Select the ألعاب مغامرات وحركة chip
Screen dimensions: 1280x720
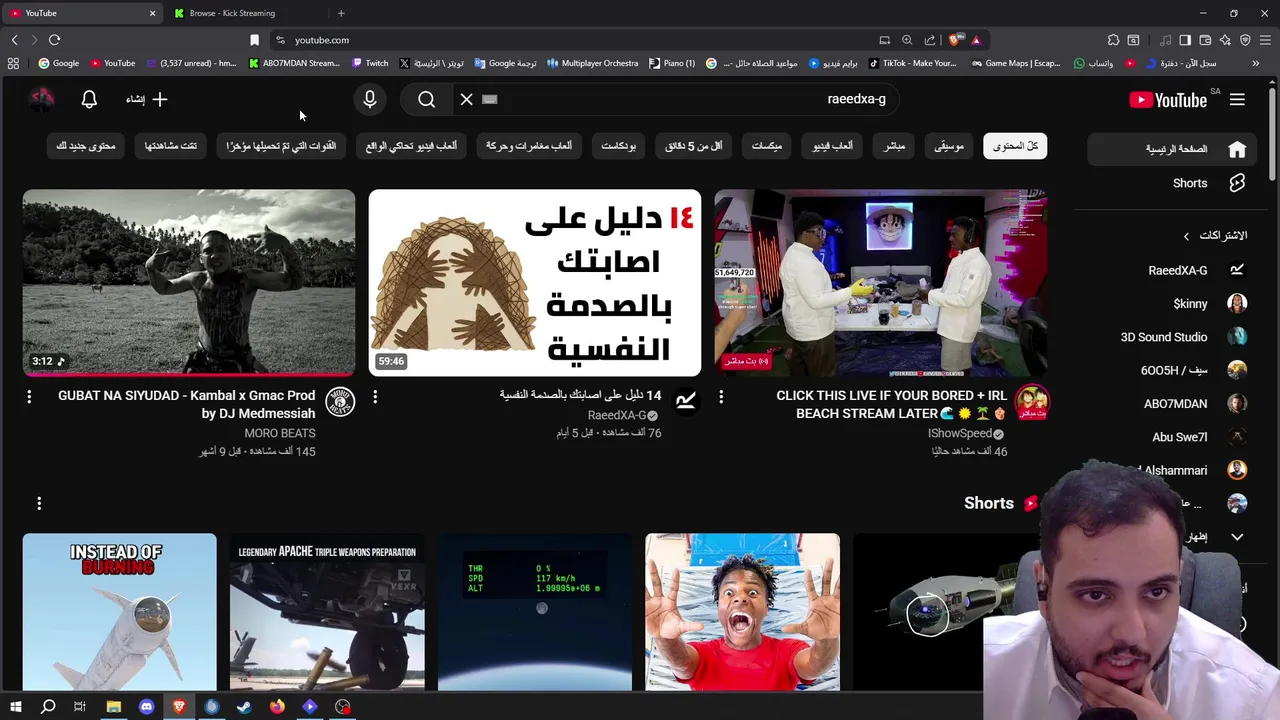point(529,146)
